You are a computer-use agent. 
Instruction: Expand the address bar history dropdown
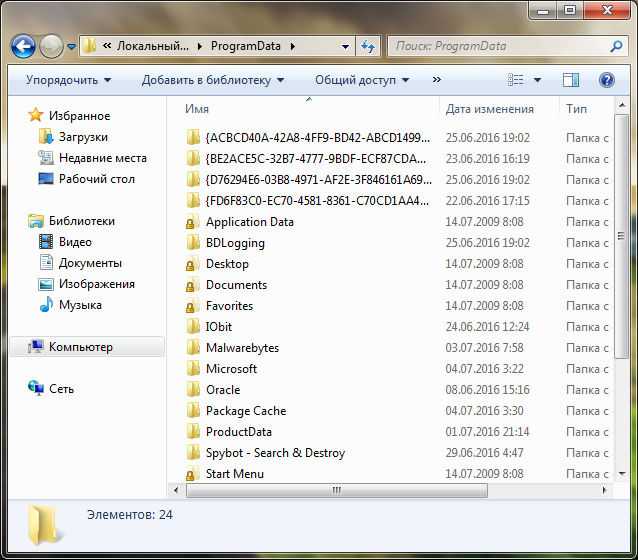345,47
